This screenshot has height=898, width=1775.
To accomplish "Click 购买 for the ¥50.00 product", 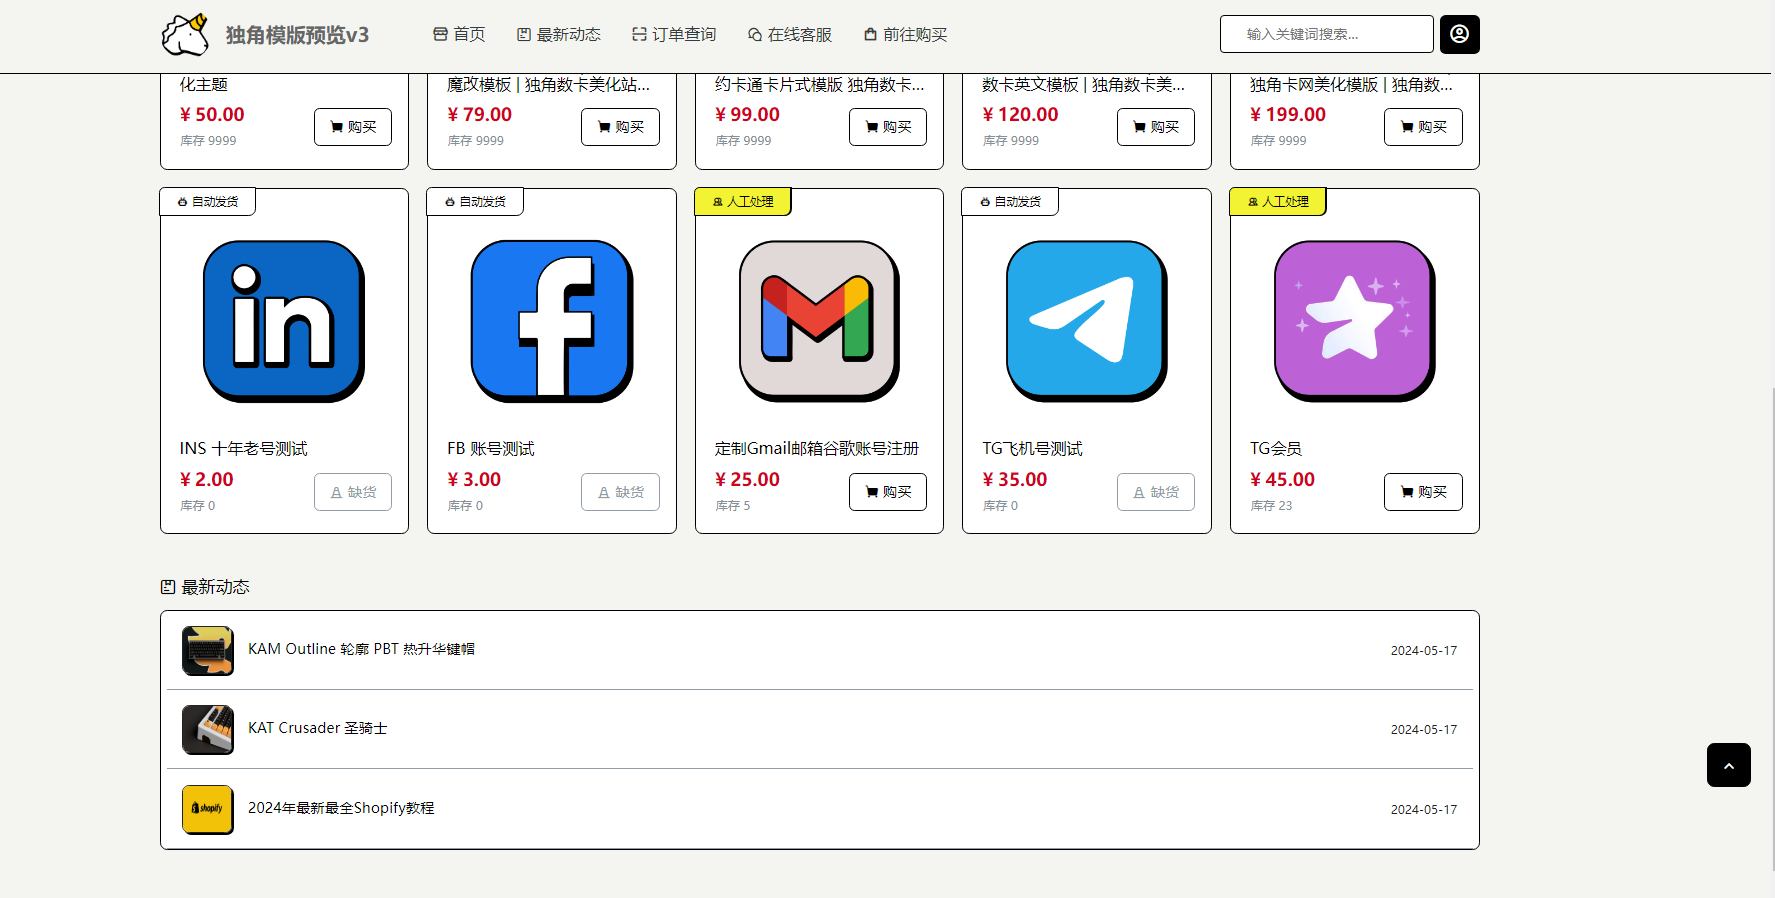I will coord(353,127).
